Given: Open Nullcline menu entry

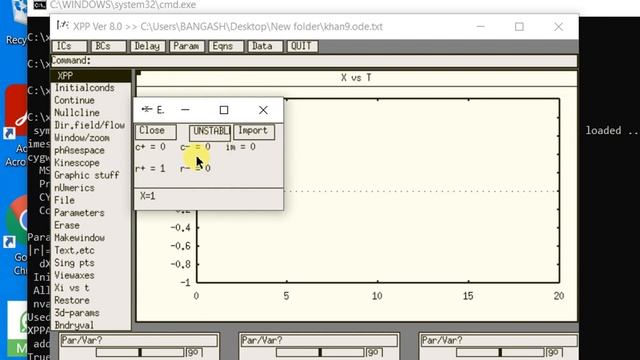Looking at the screenshot, I should (x=77, y=113).
